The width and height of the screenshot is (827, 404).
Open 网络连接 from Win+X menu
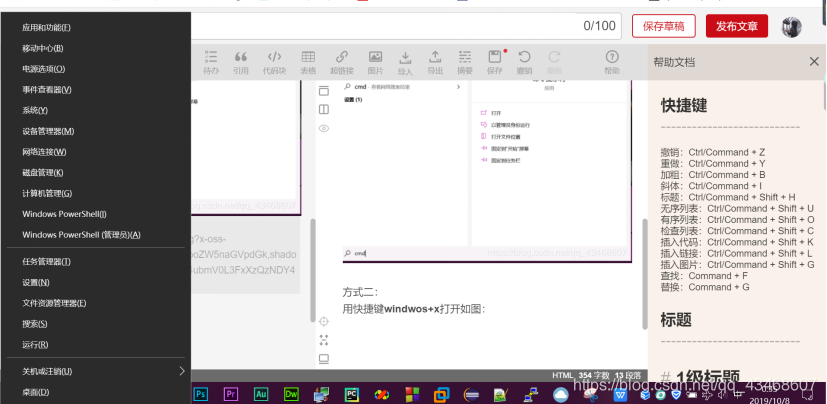pos(96,152)
